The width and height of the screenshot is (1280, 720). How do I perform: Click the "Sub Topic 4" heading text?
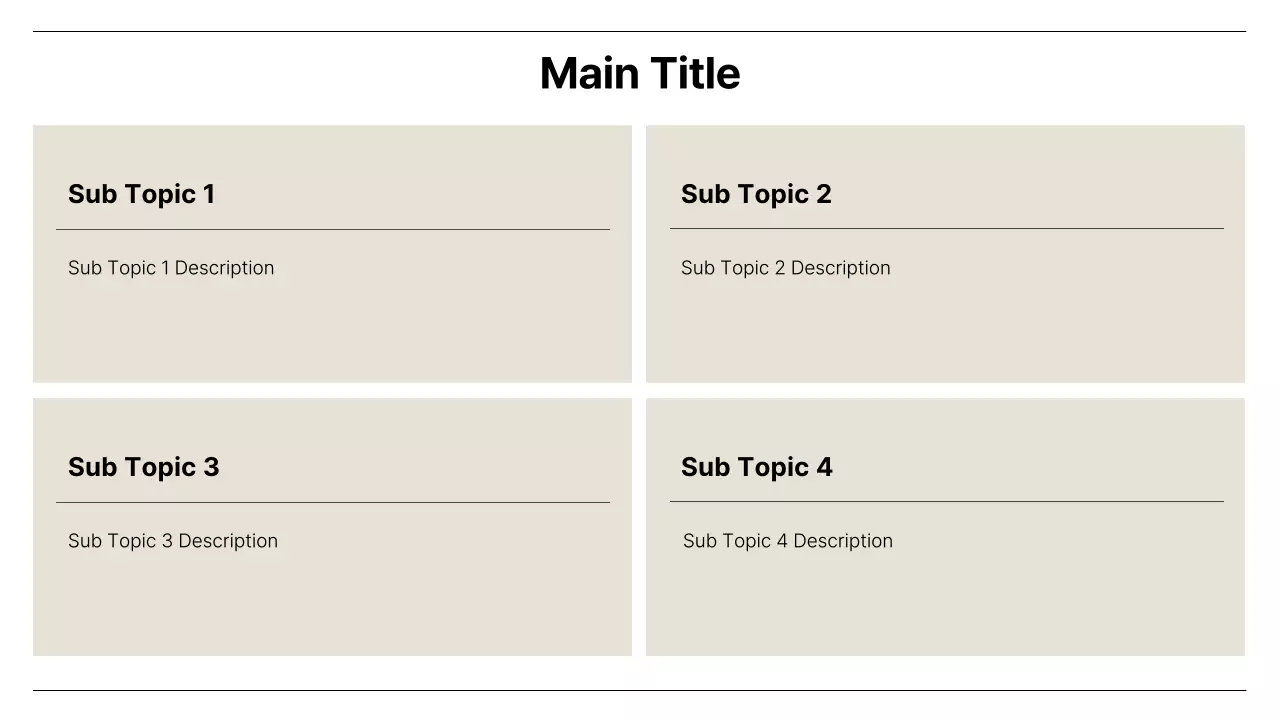tap(756, 467)
